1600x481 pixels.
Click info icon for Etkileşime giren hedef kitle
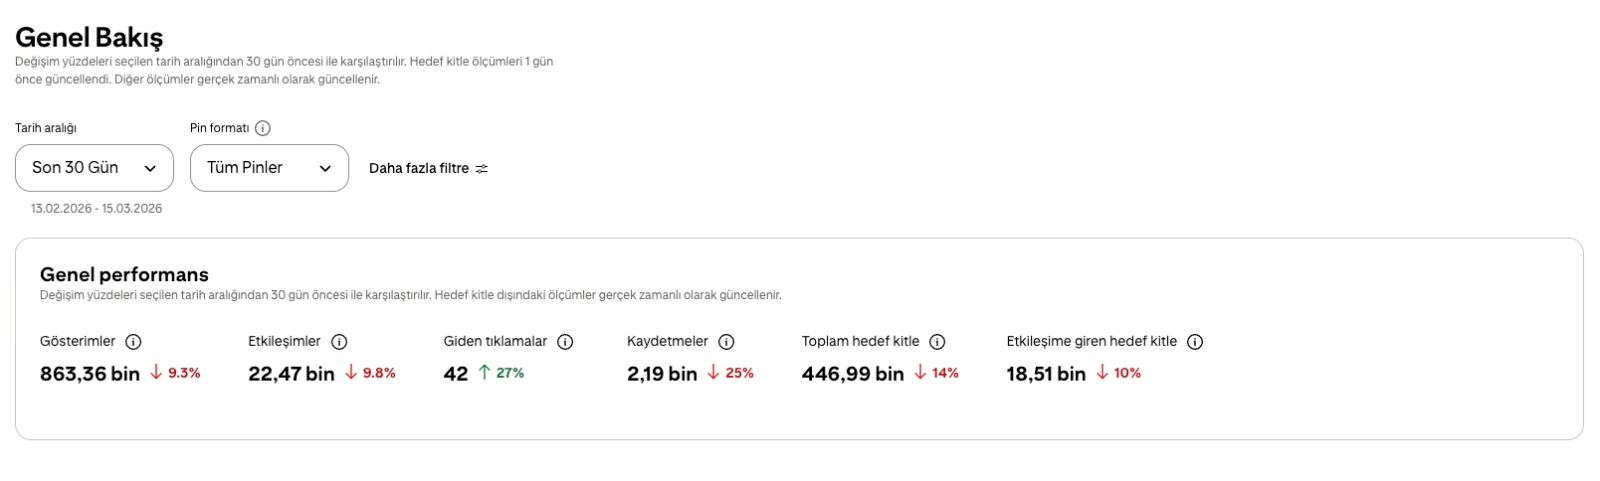tap(1194, 342)
